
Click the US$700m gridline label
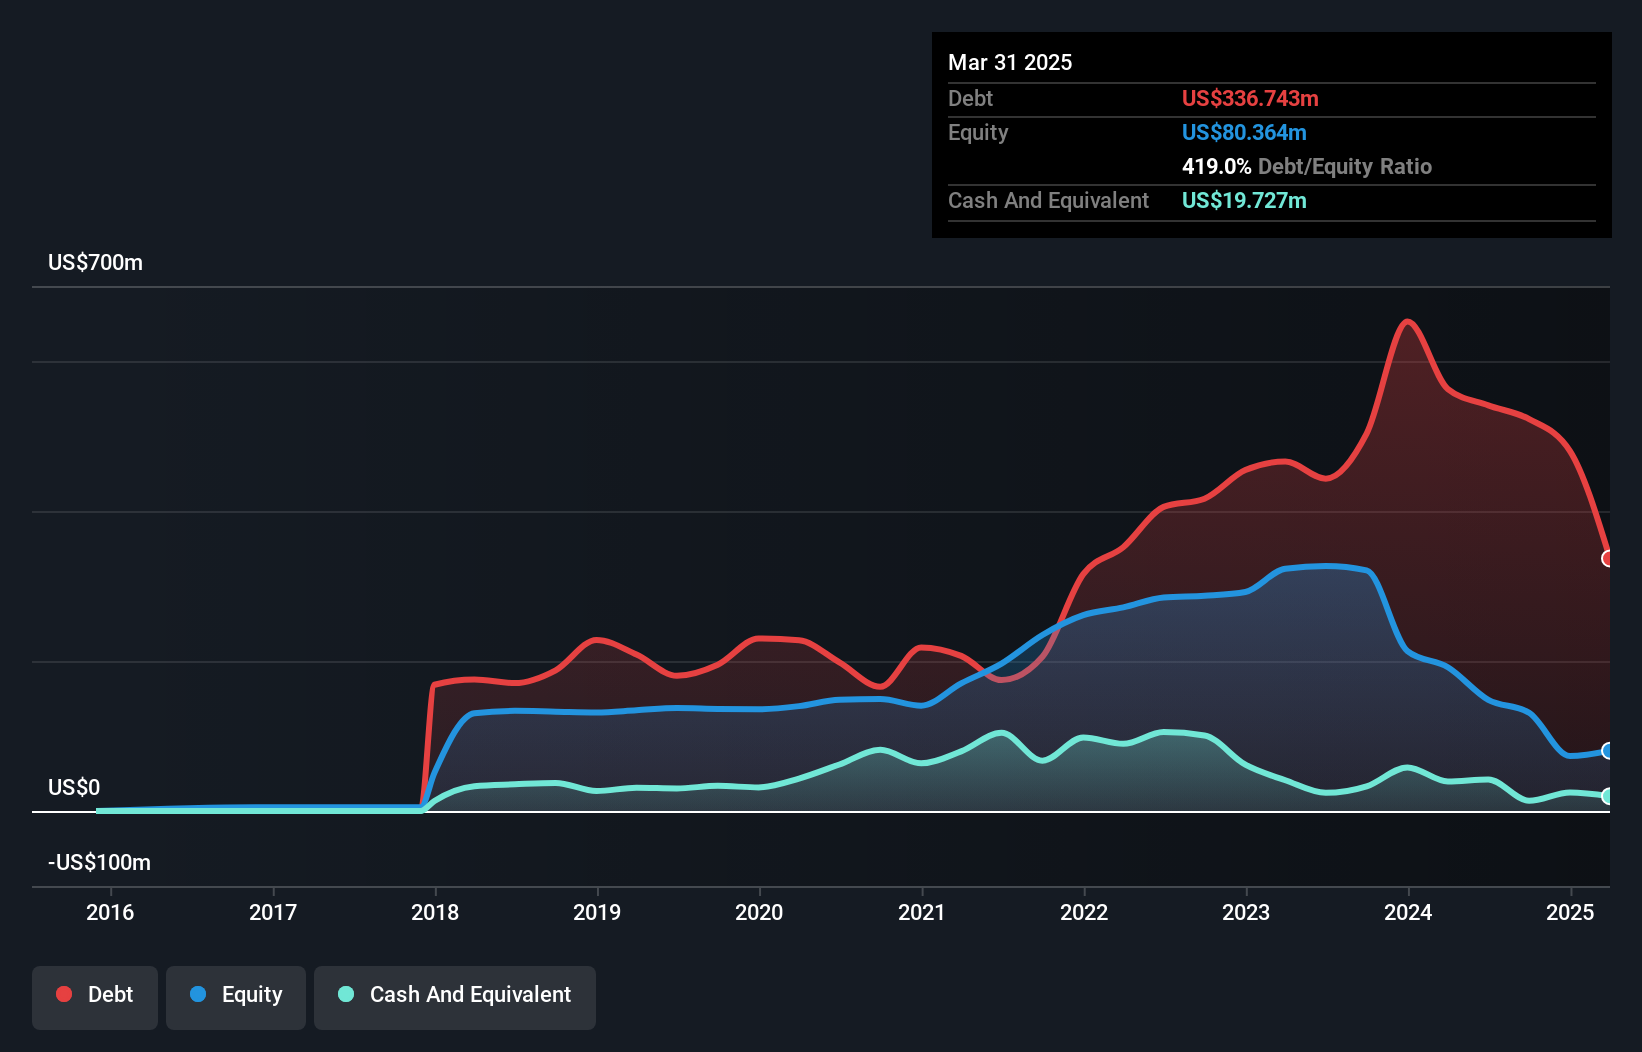click(95, 262)
